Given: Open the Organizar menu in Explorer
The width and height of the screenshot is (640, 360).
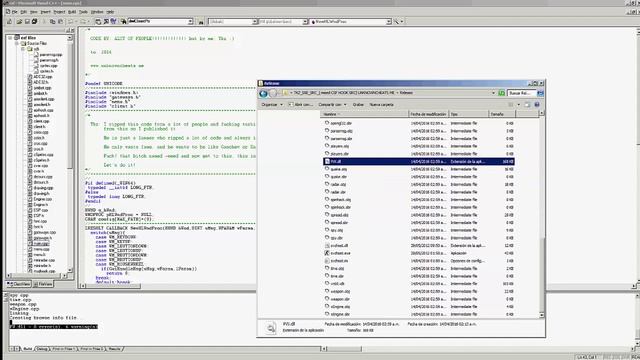Looking at the screenshot, I should 271,105.
